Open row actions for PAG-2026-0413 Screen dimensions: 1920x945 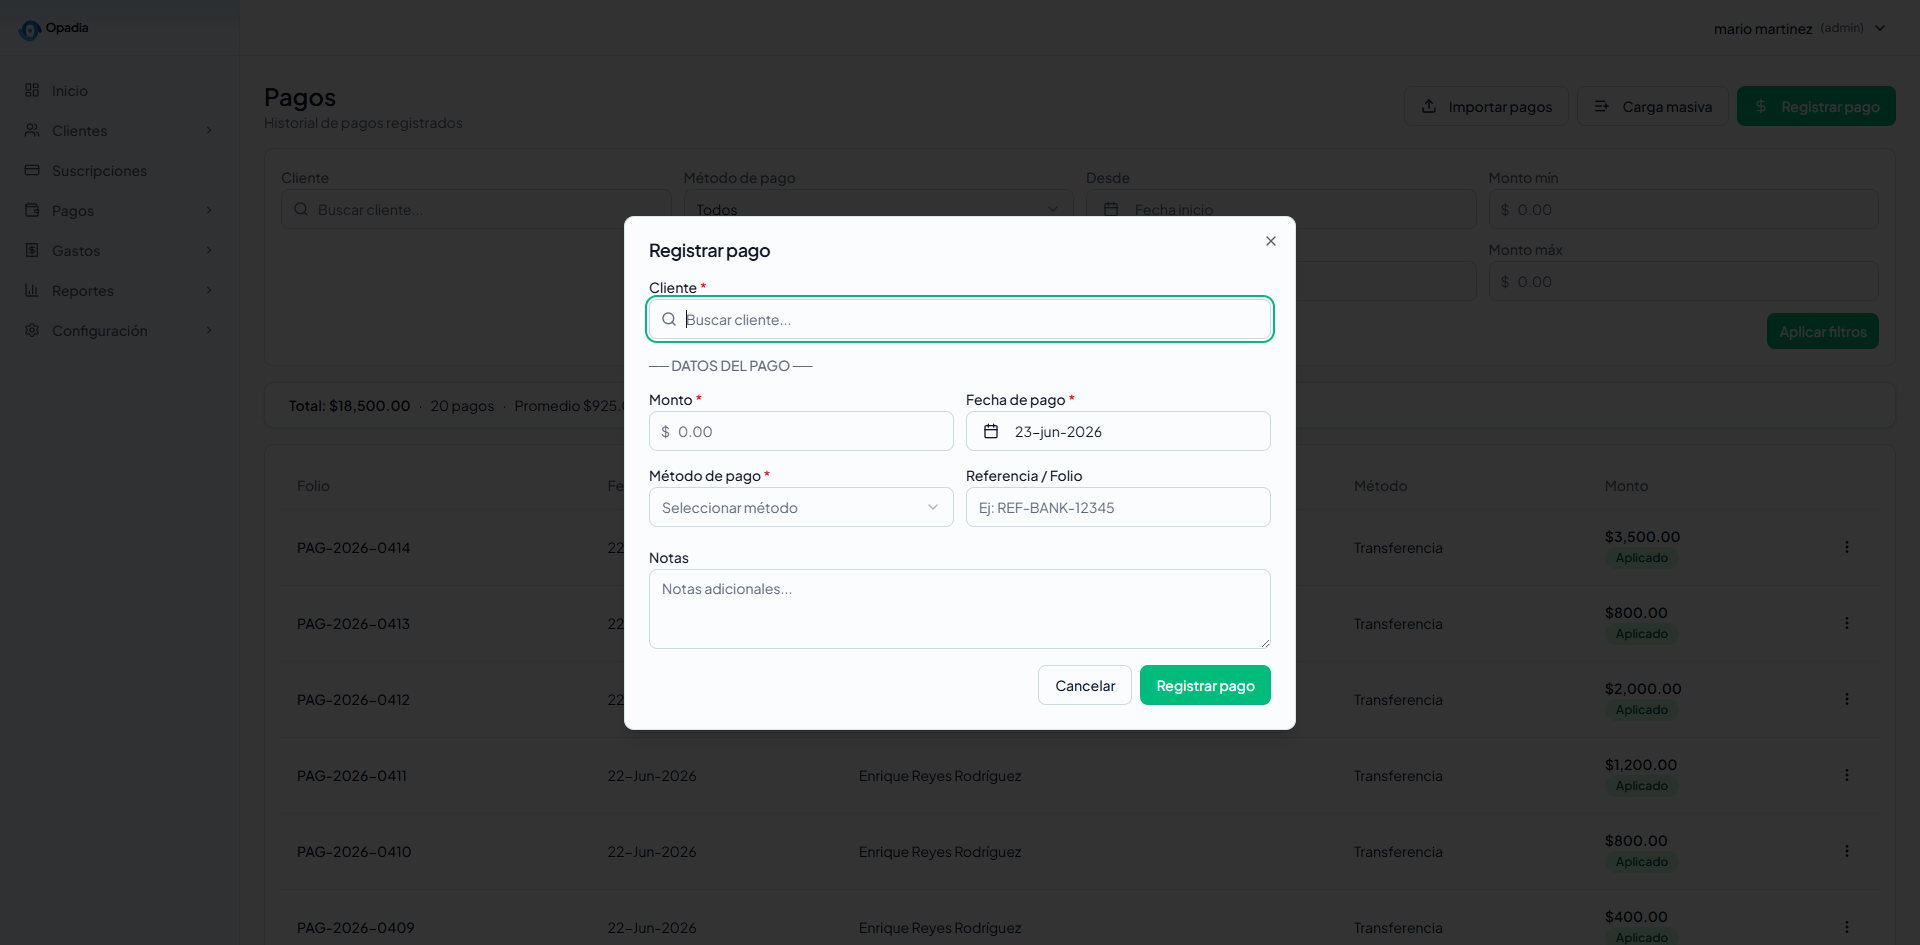pos(1847,623)
